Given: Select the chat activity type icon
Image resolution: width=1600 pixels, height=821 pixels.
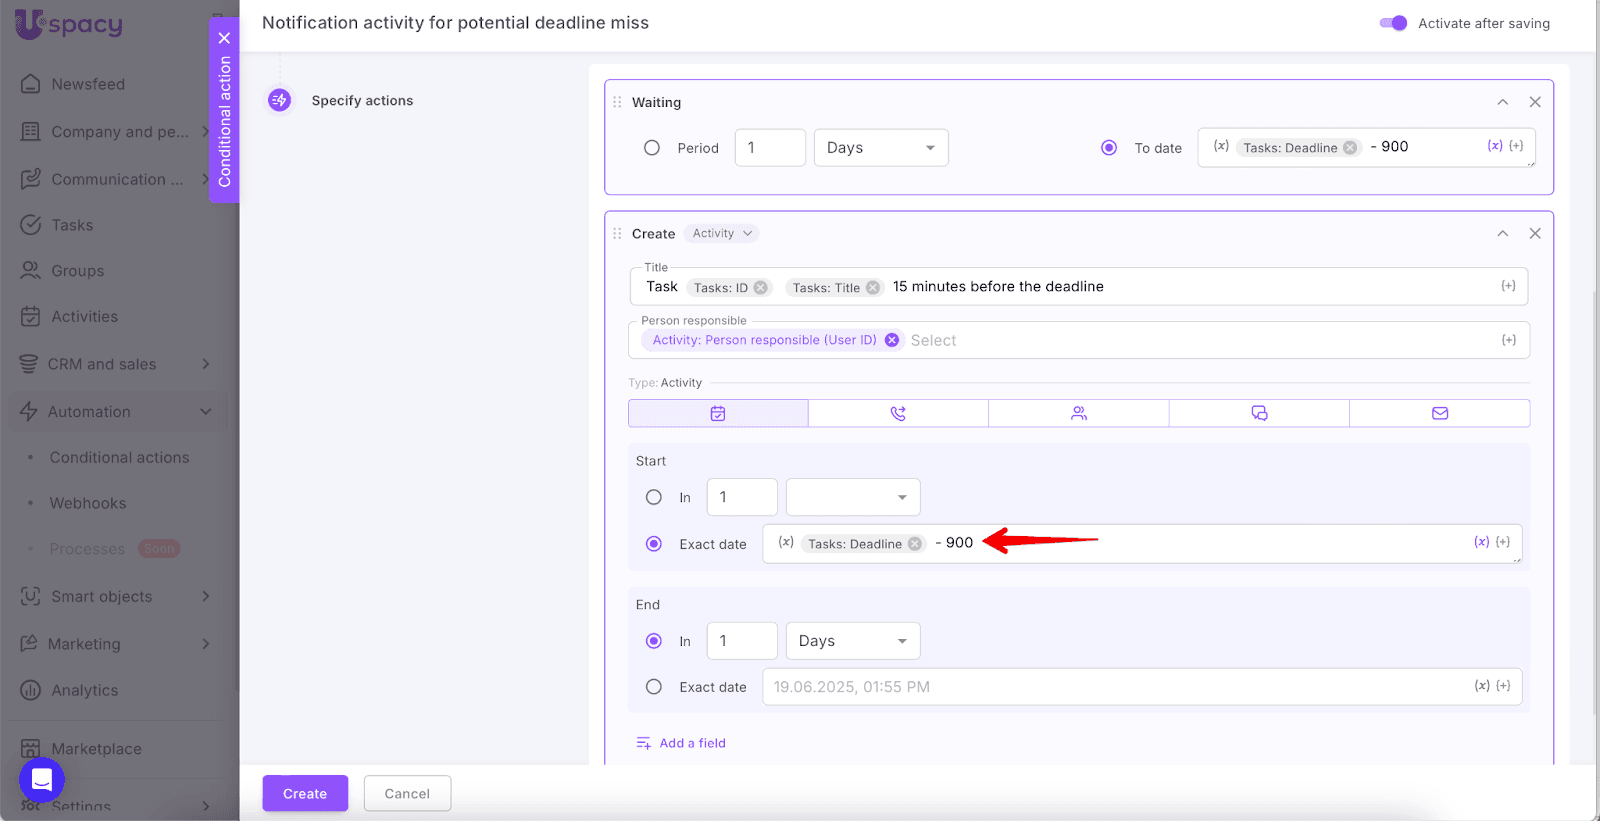Looking at the screenshot, I should pyautogui.click(x=1259, y=413).
